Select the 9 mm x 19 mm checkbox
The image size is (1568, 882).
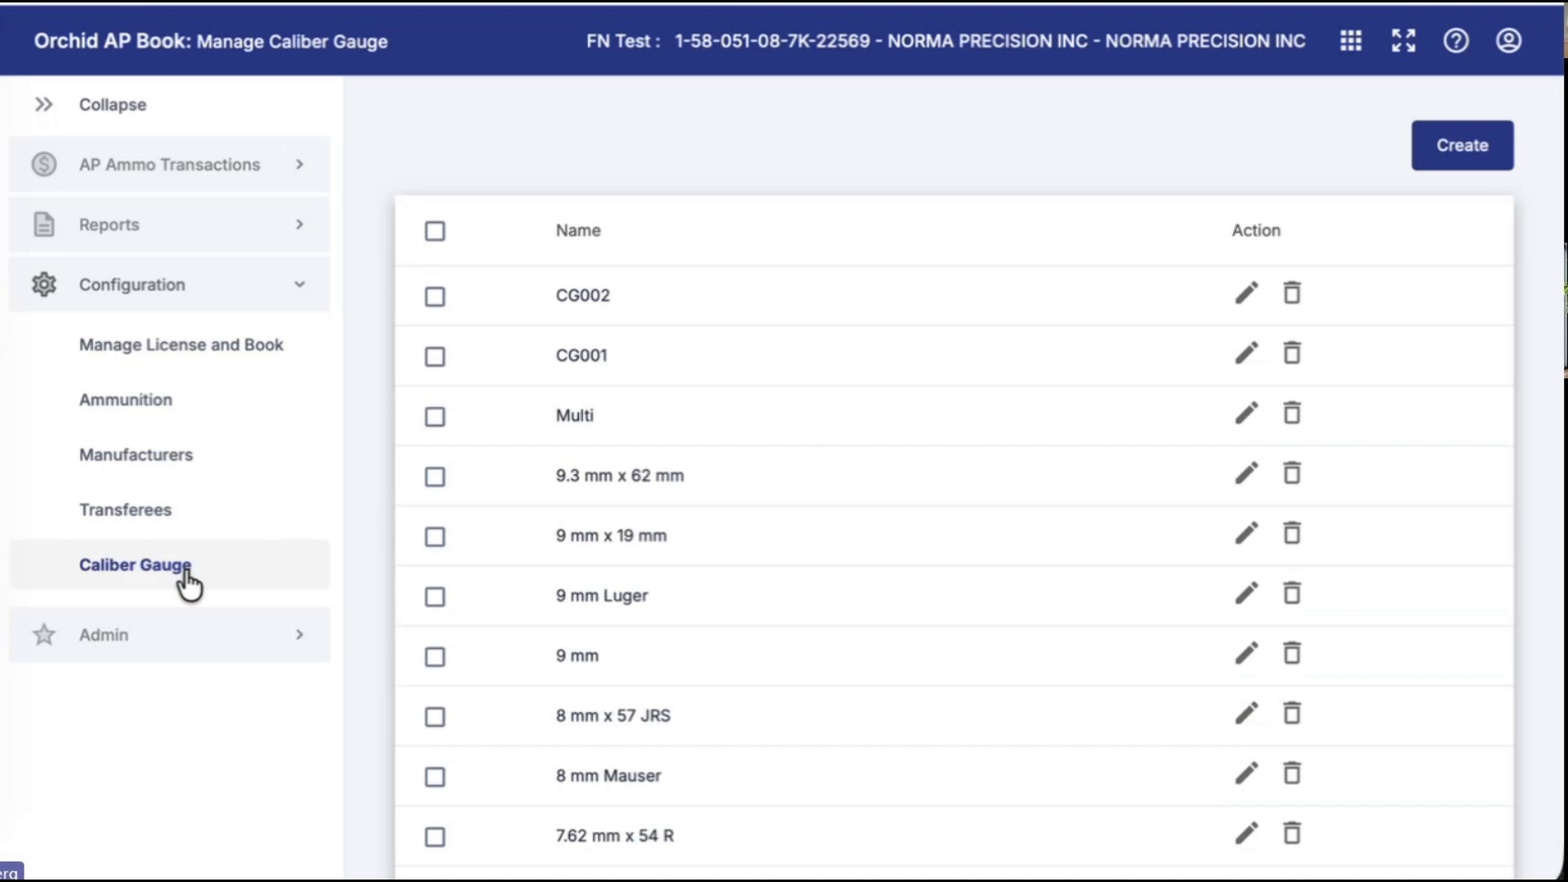[x=435, y=537]
